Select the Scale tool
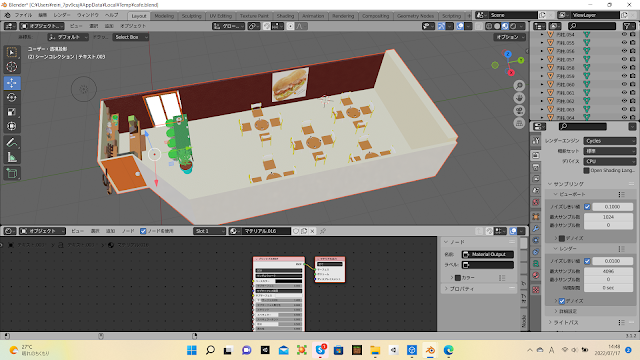 tap(11, 112)
